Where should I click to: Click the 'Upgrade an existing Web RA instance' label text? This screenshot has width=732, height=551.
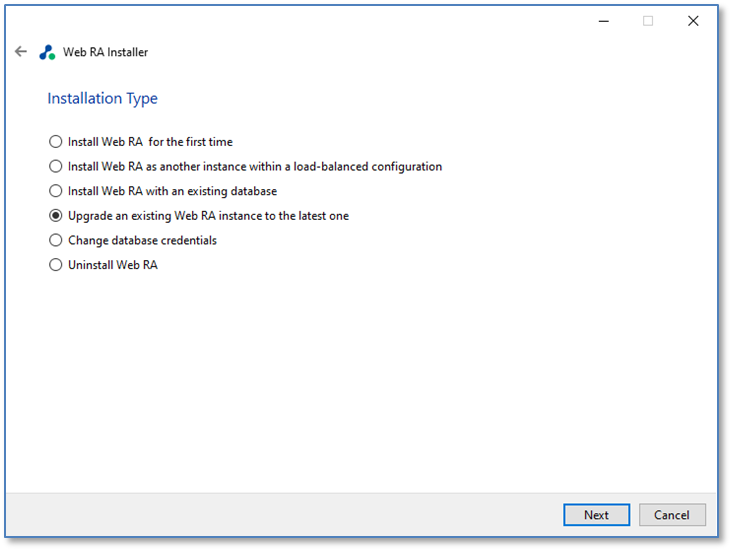[208, 215]
